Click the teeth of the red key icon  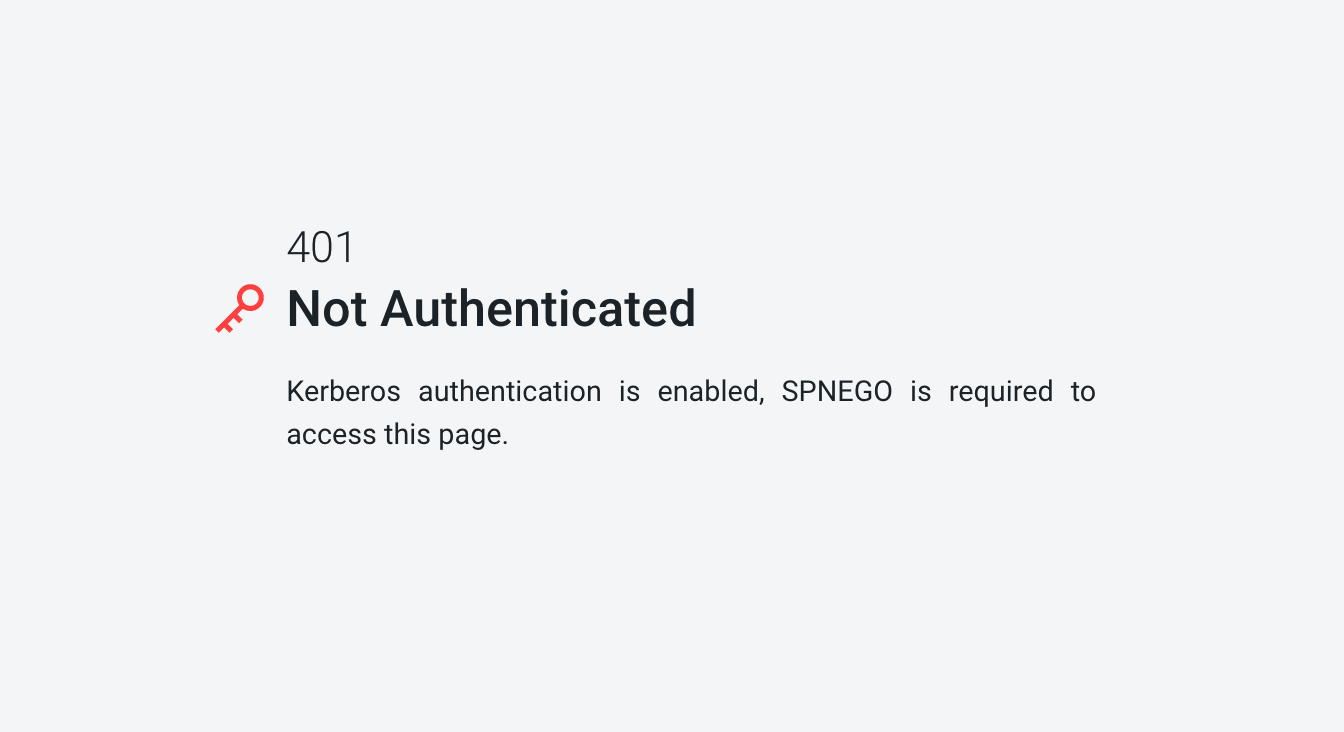[225, 323]
